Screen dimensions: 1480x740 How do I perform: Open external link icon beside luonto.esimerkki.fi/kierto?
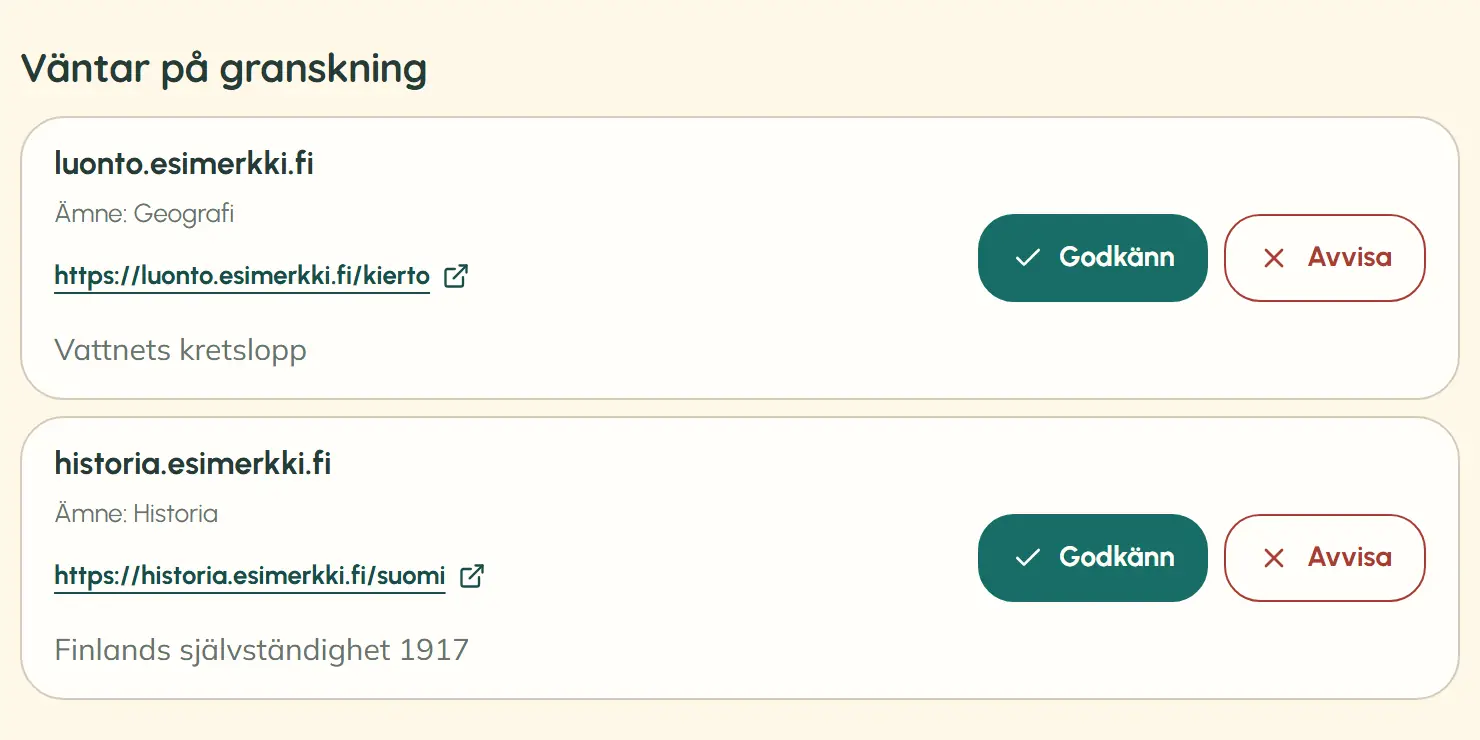pyautogui.click(x=456, y=276)
